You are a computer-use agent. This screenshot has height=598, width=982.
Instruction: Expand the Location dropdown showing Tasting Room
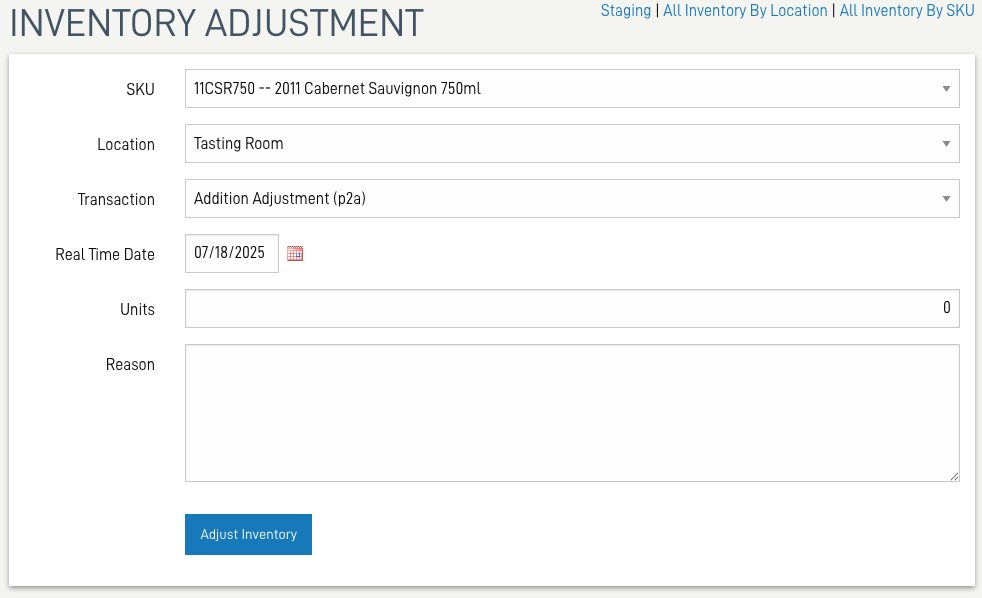click(x=572, y=143)
